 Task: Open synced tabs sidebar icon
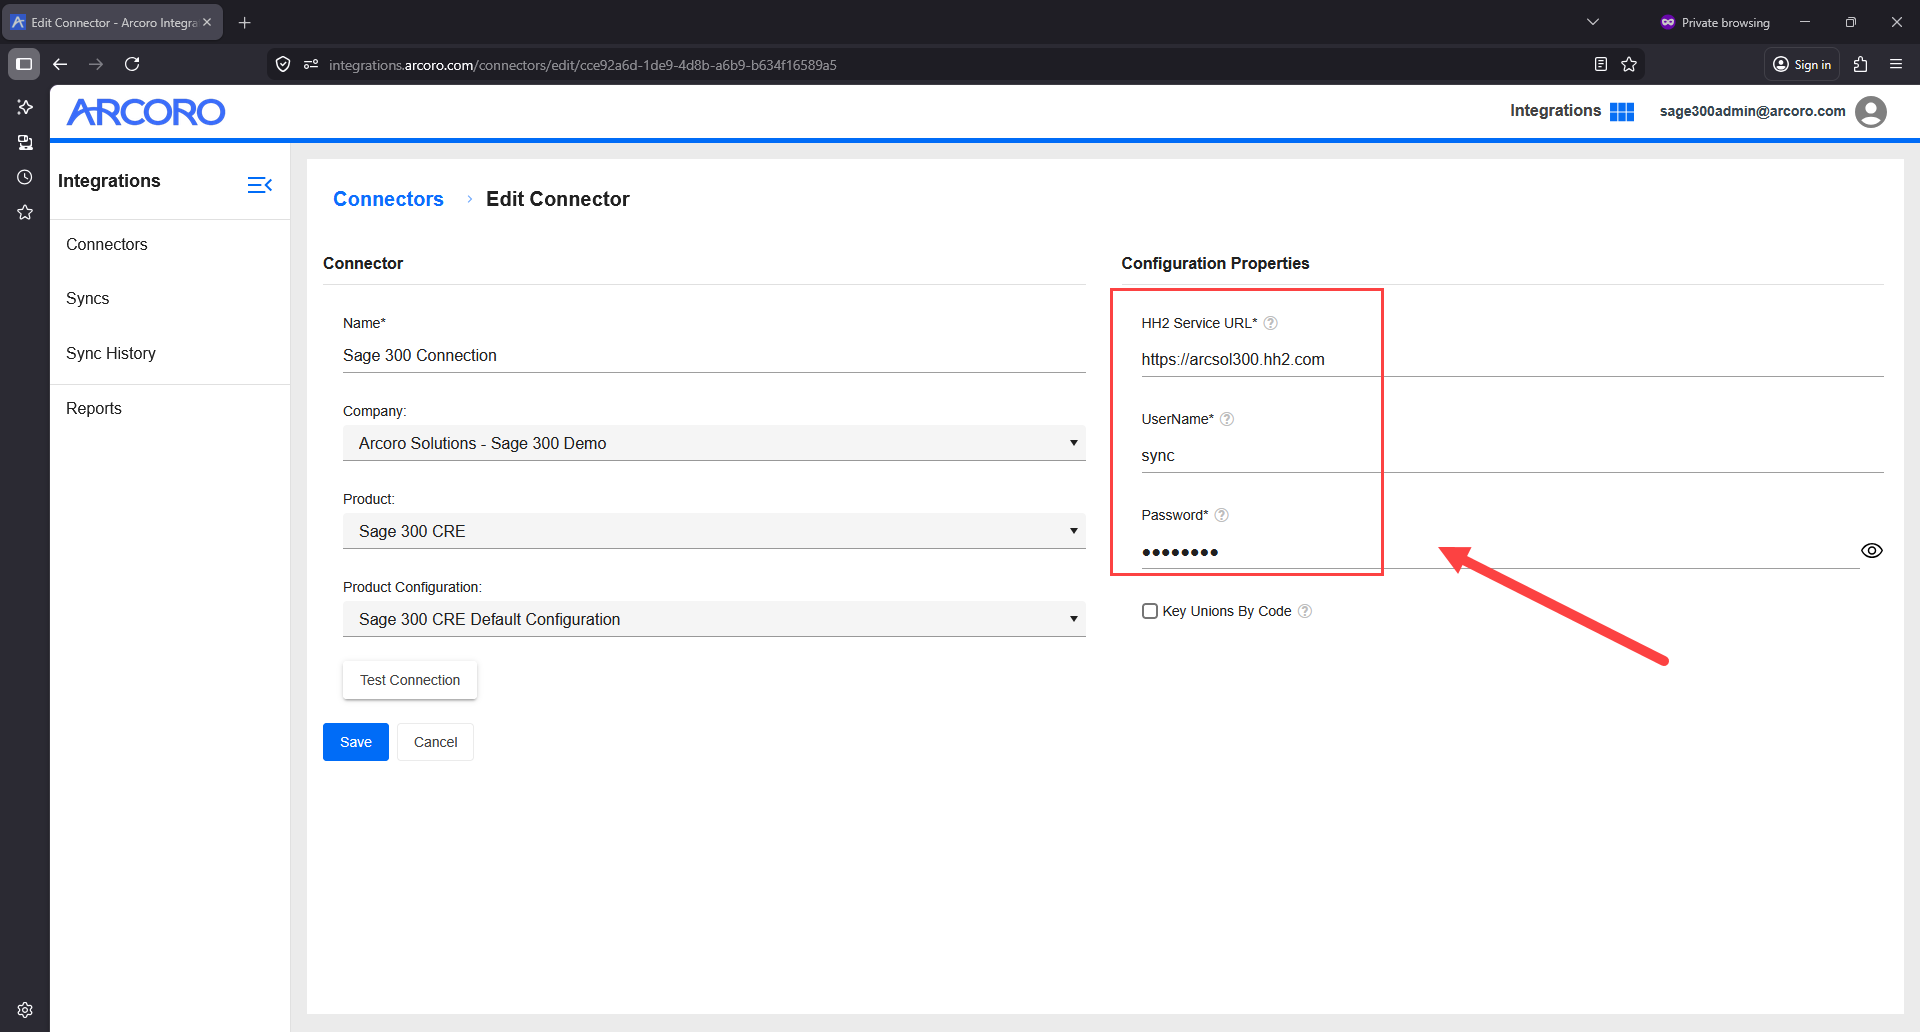pos(25,142)
